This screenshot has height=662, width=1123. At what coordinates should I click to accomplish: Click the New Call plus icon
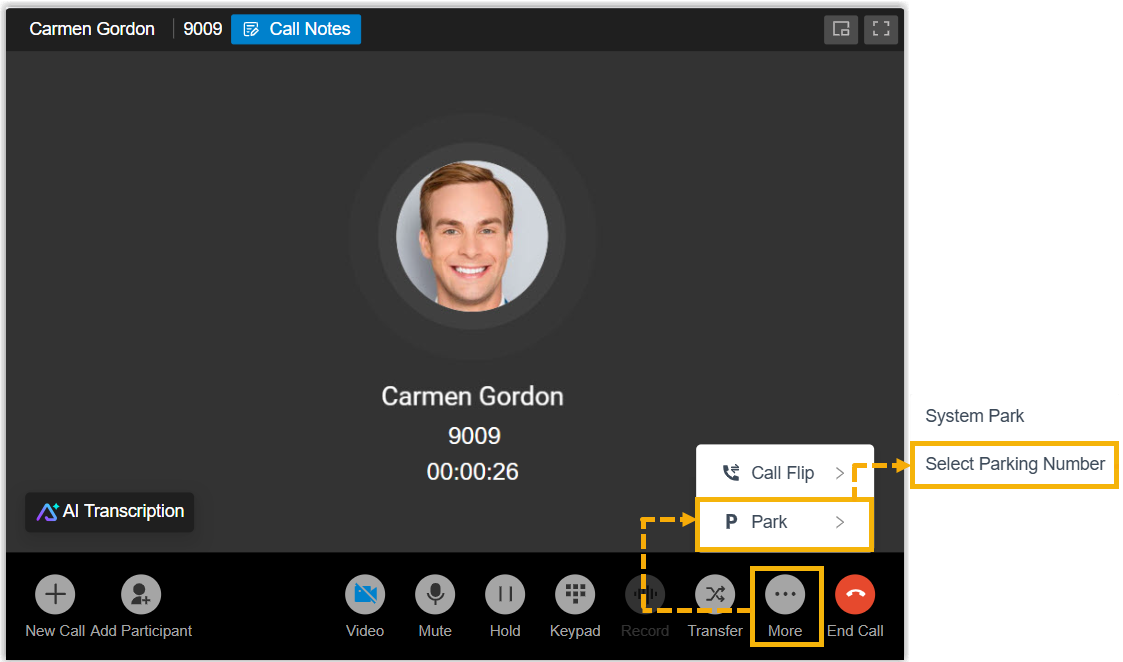tap(55, 594)
